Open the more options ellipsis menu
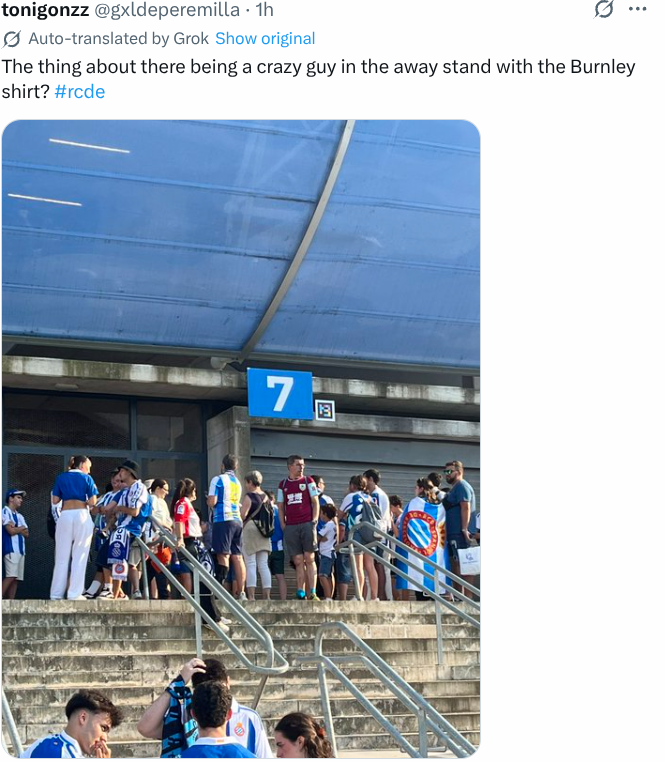This screenshot has width=665, height=762. coord(637,10)
